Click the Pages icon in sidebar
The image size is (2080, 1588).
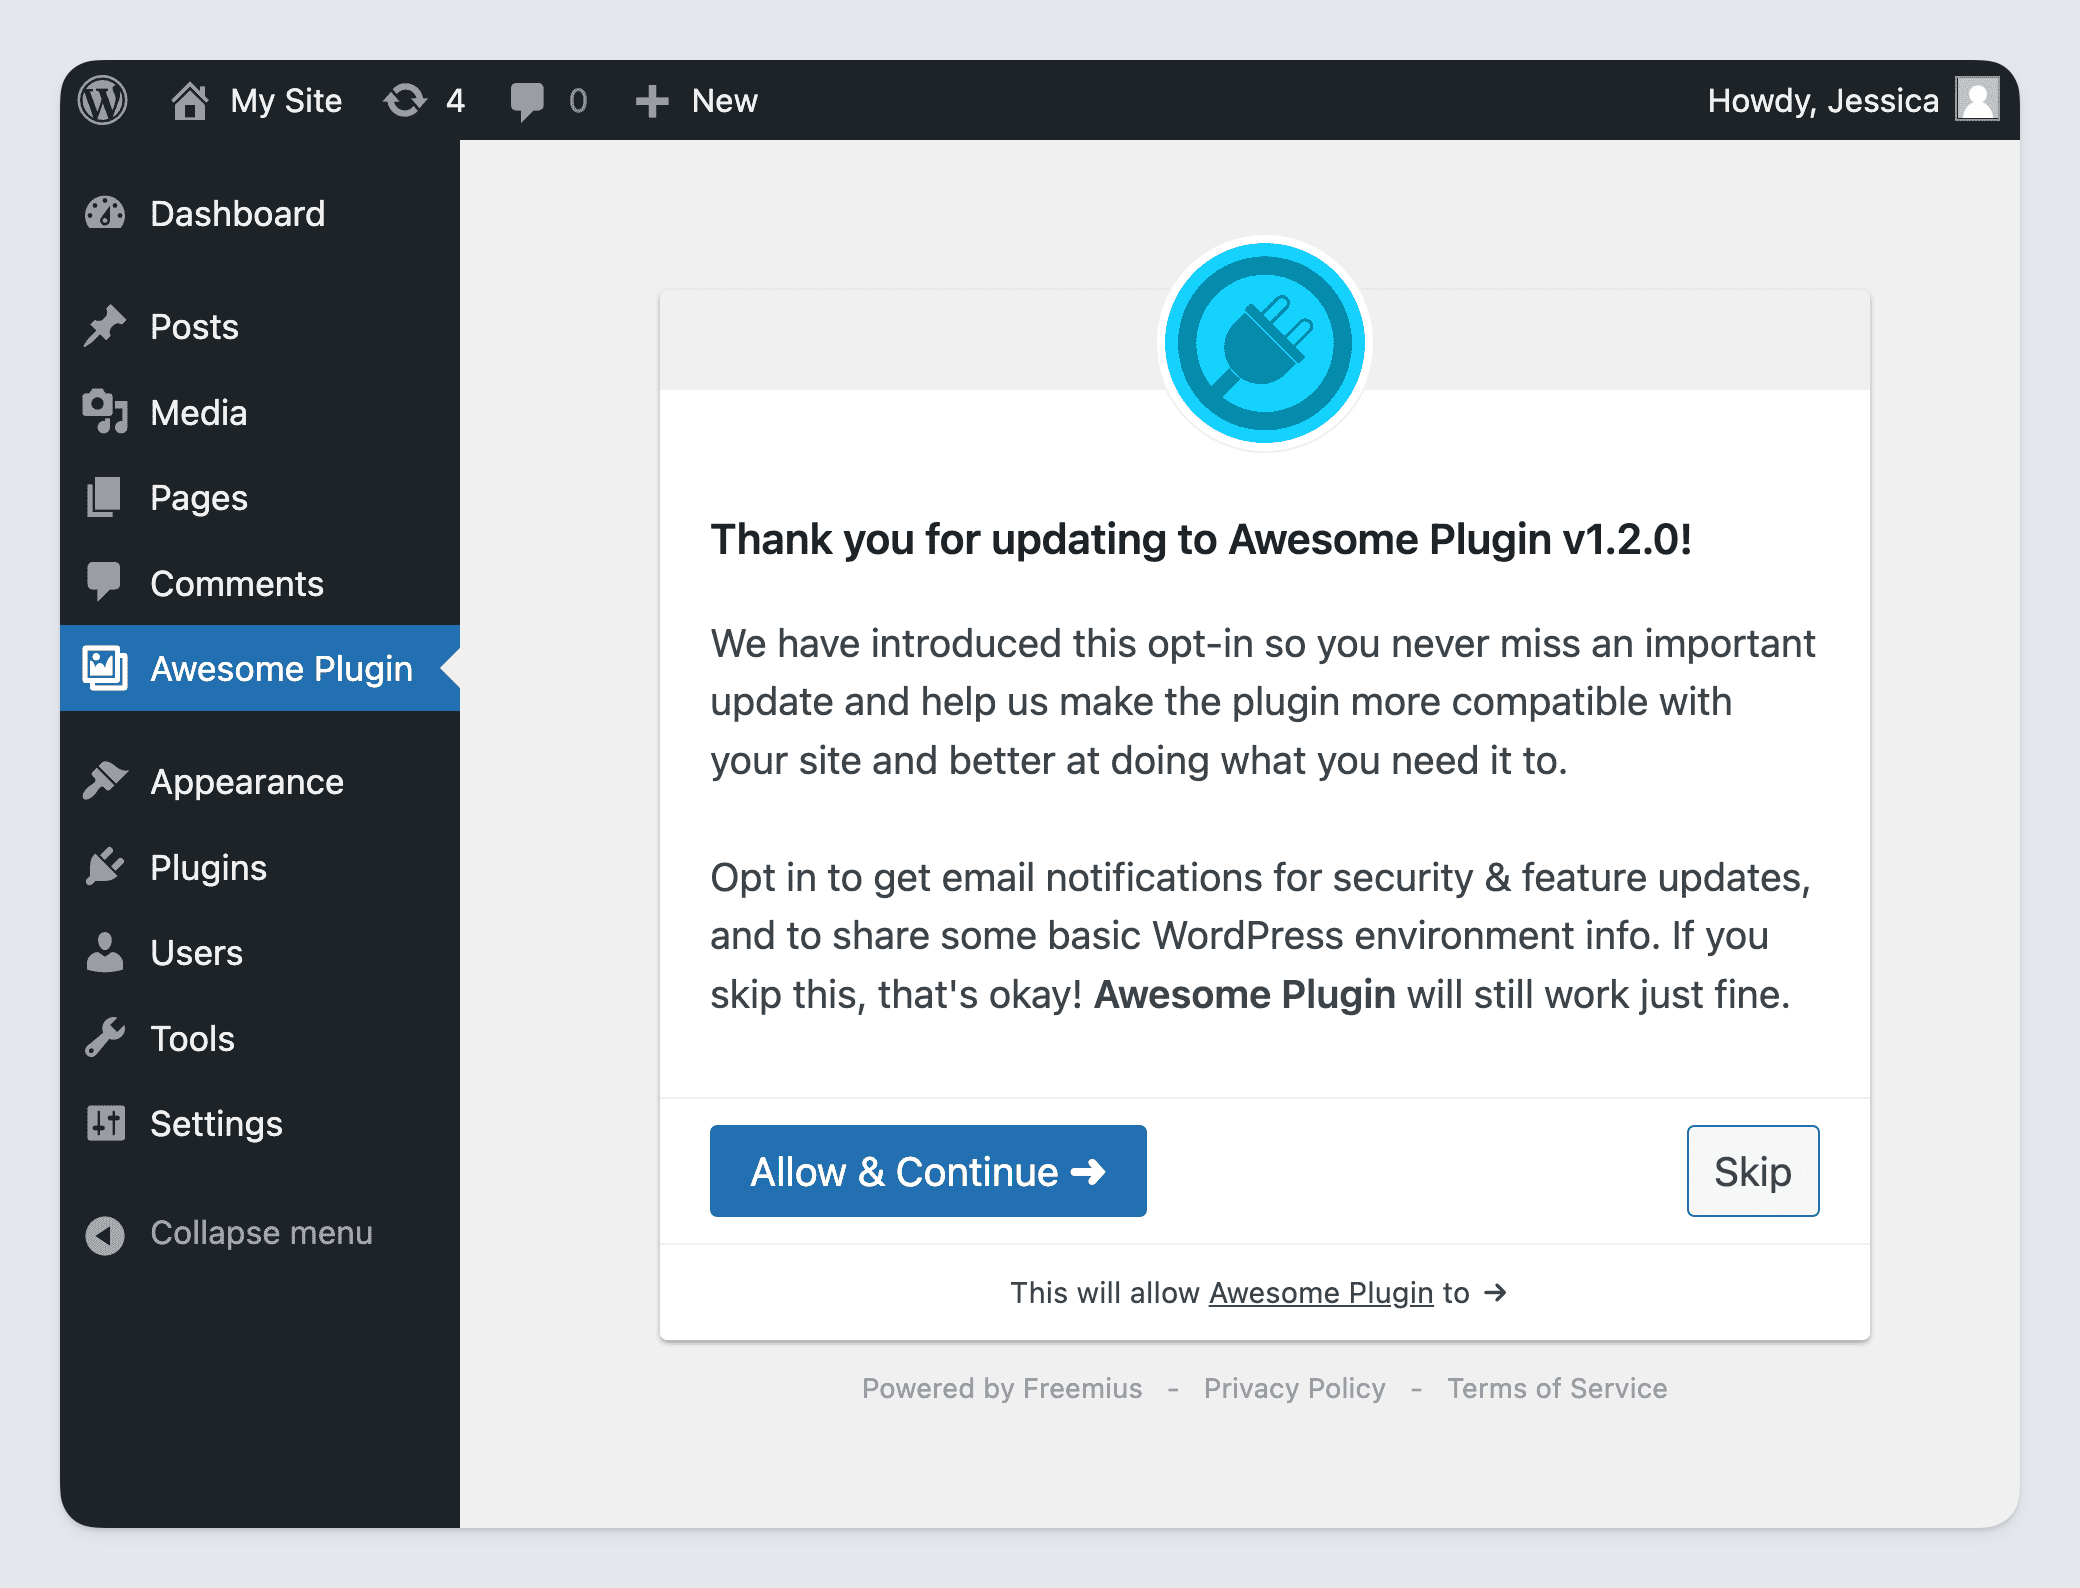point(104,497)
